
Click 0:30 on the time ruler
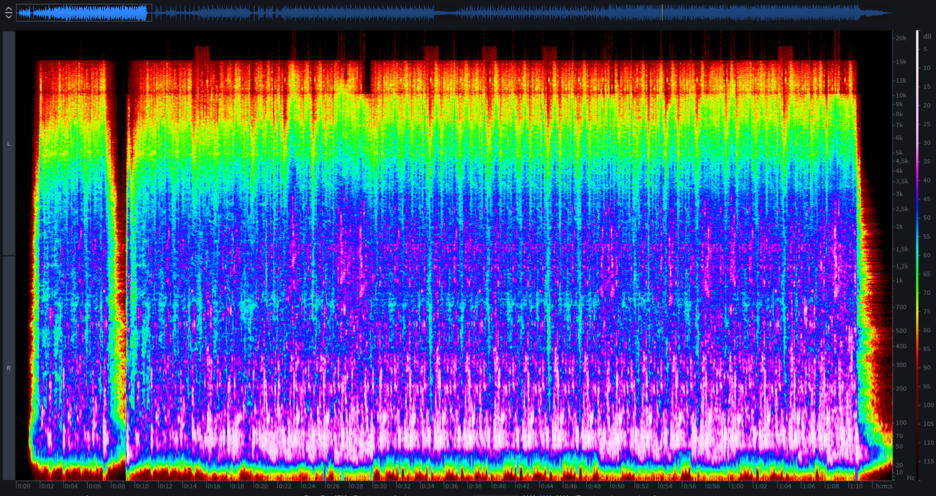pos(380,487)
